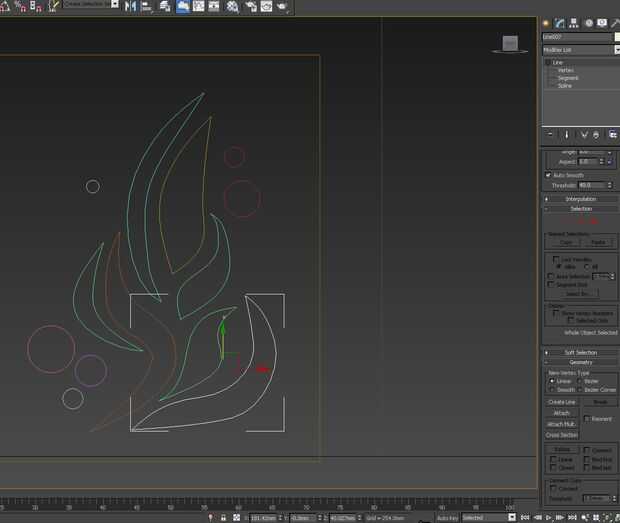Toggle the Auto Smooth checkbox
Image resolution: width=620 pixels, height=523 pixels.
(x=548, y=175)
